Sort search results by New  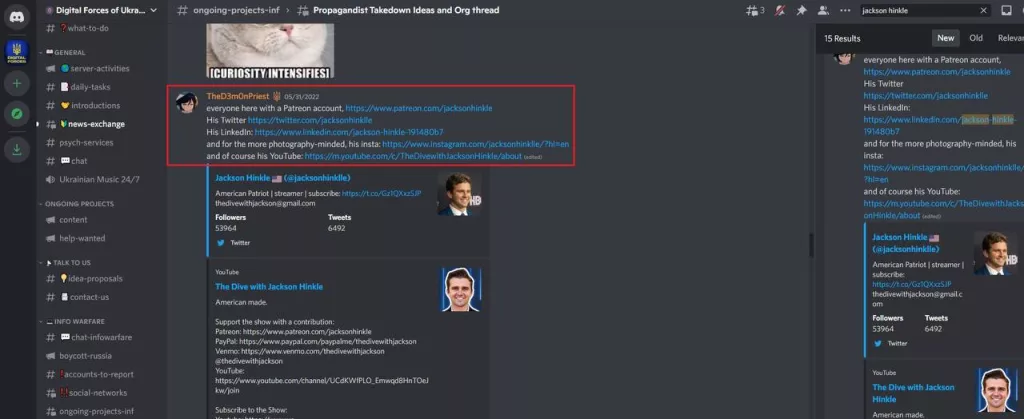click(946, 38)
